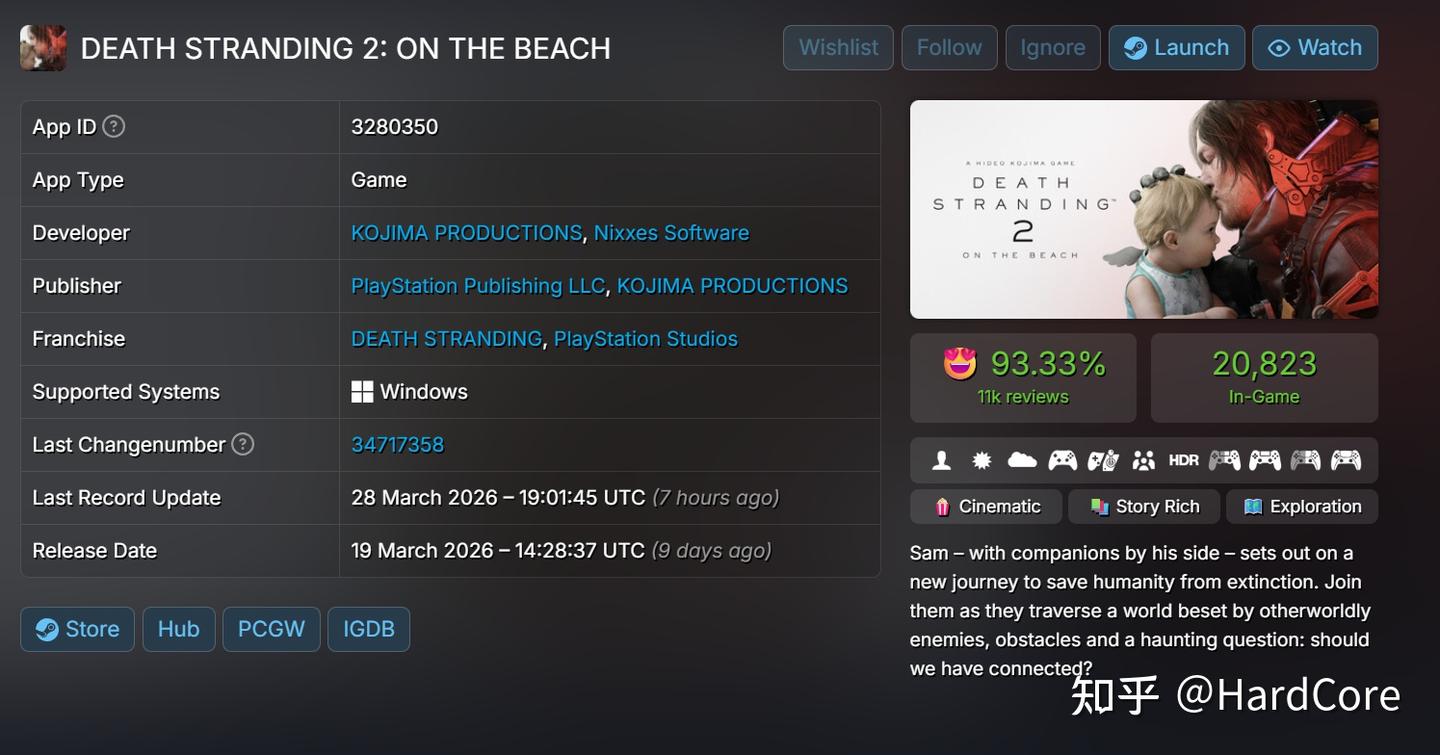The height and width of the screenshot is (755, 1440).
Task: Click the App ID help question-mark icon
Action: [x=114, y=126]
